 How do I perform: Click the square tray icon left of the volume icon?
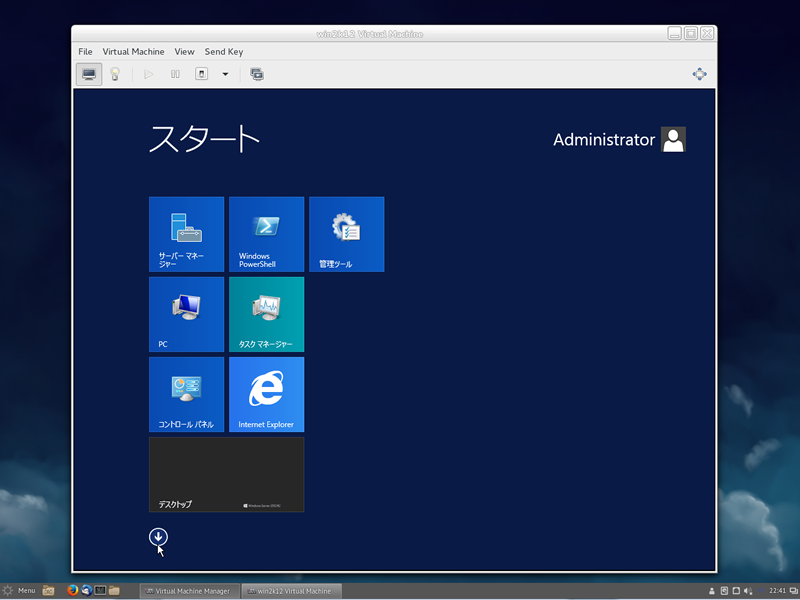click(736, 591)
